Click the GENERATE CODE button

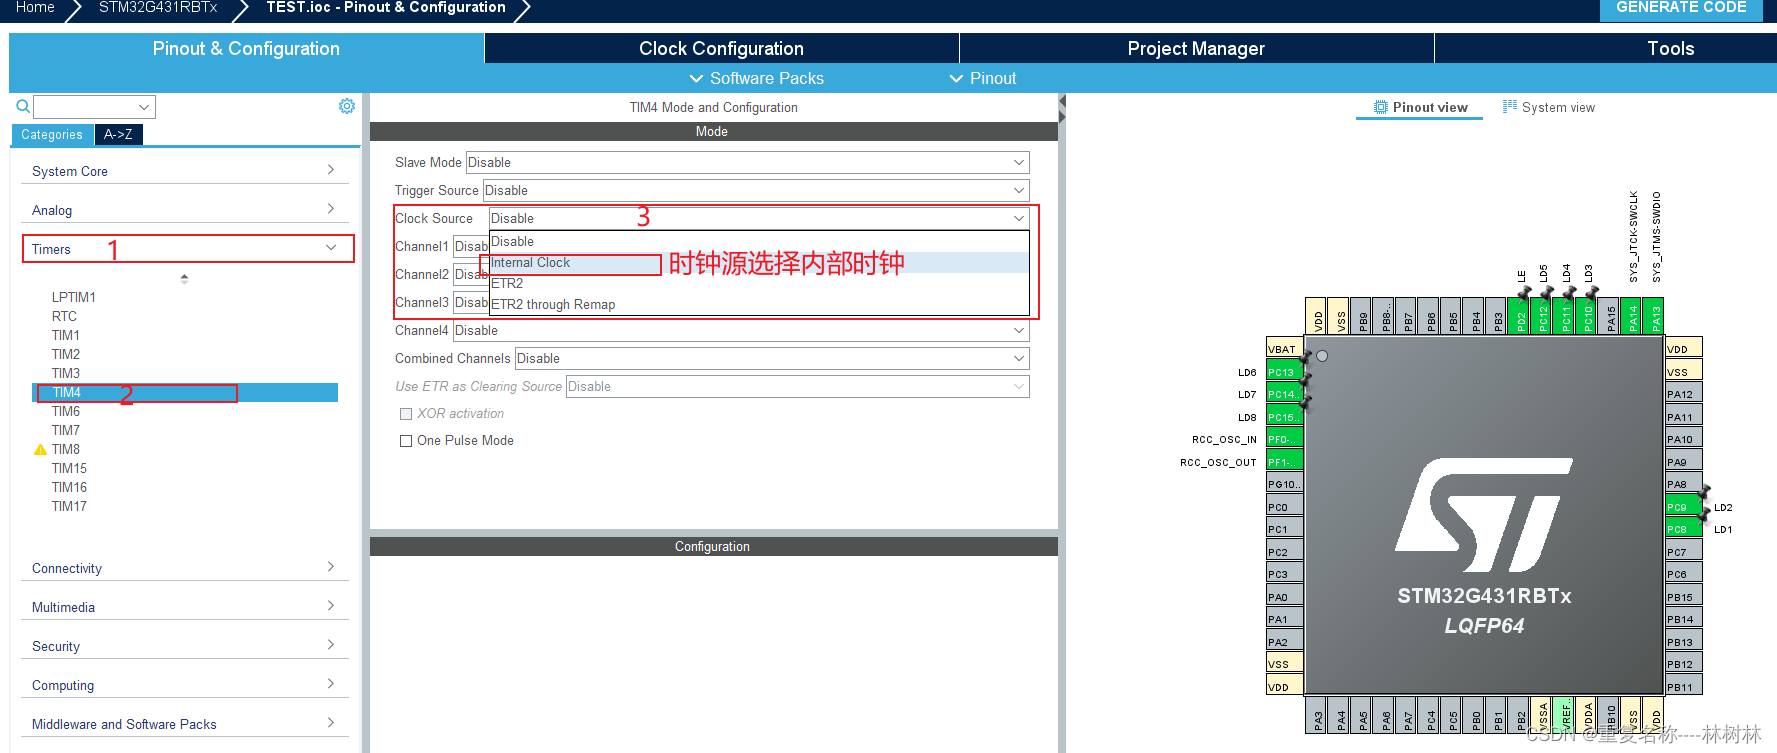(x=1681, y=8)
